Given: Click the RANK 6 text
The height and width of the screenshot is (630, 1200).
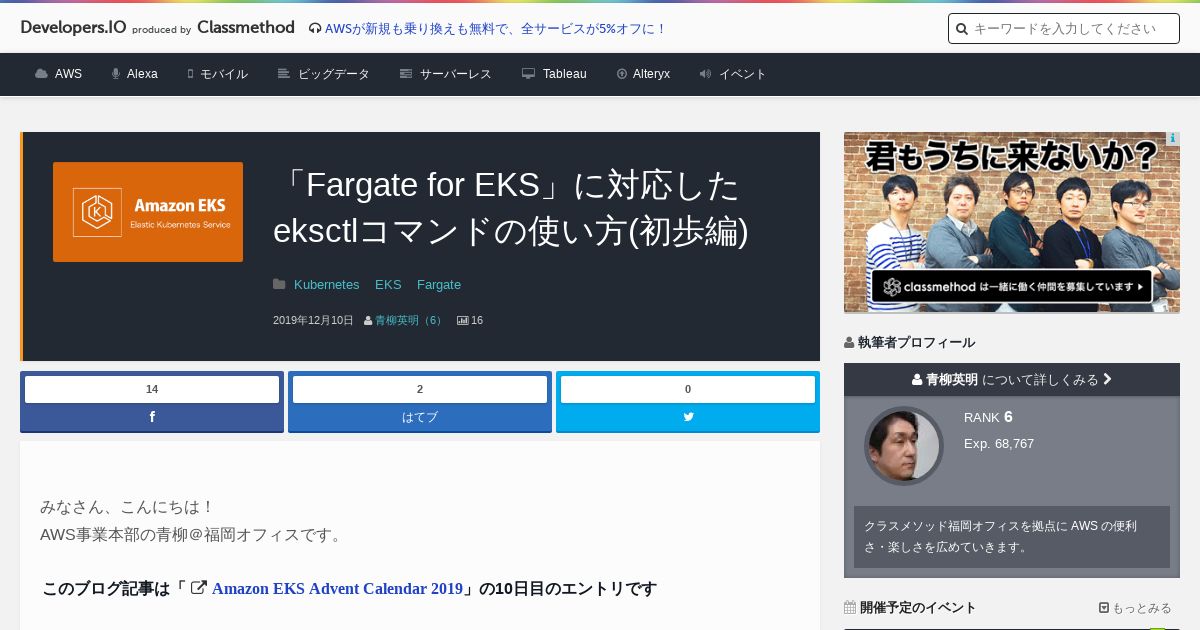Looking at the screenshot, I should 988,417.
